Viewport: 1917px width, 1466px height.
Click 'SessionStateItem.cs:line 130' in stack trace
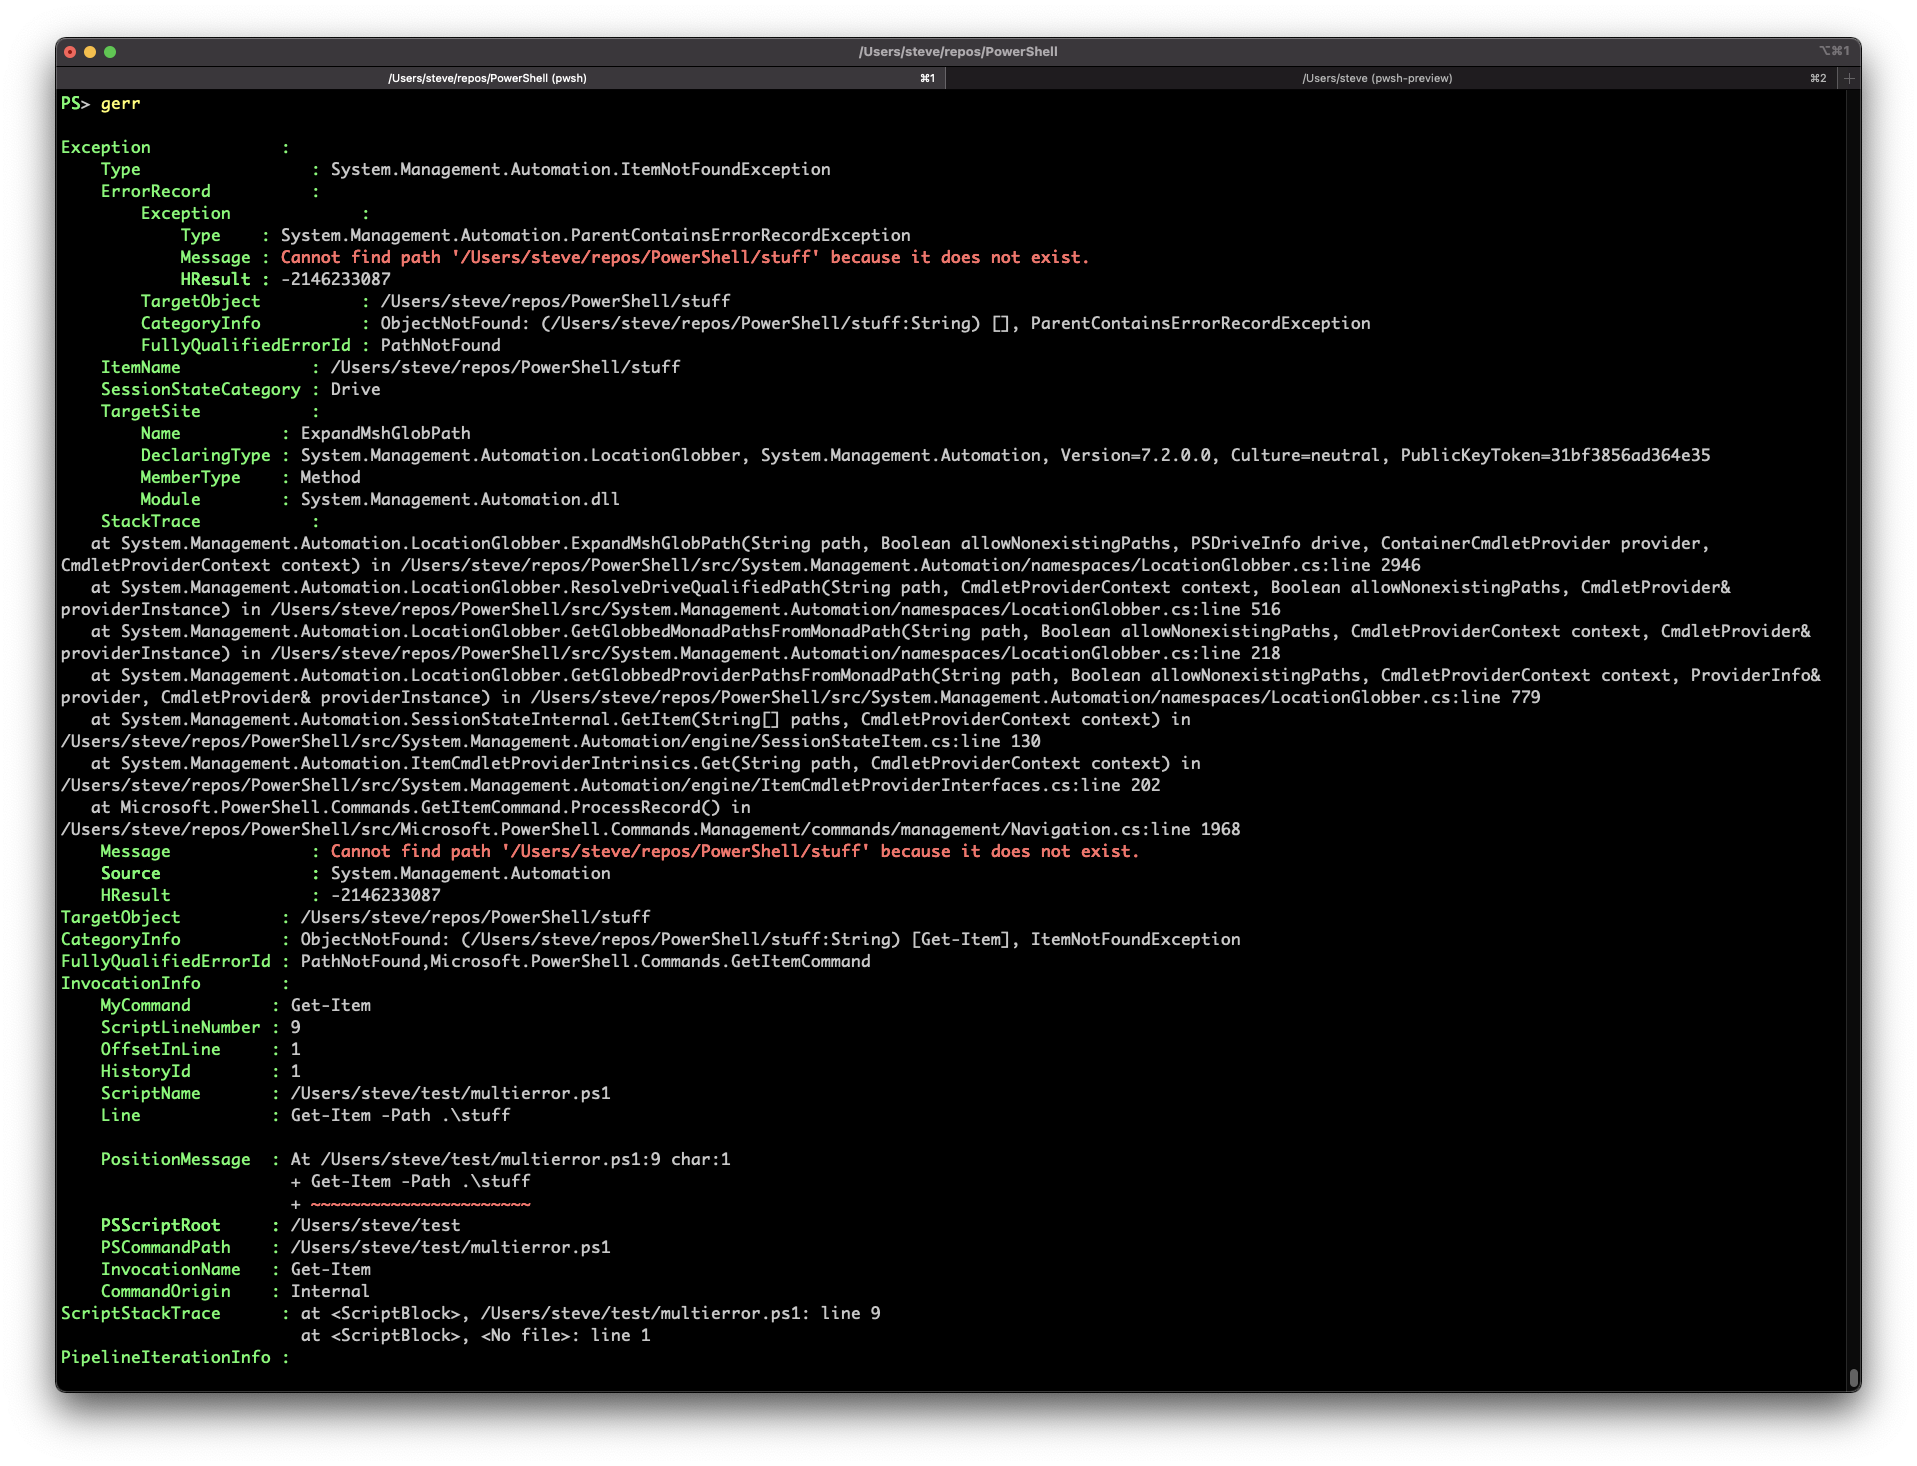pyautogui.click(x=900, y=741)
